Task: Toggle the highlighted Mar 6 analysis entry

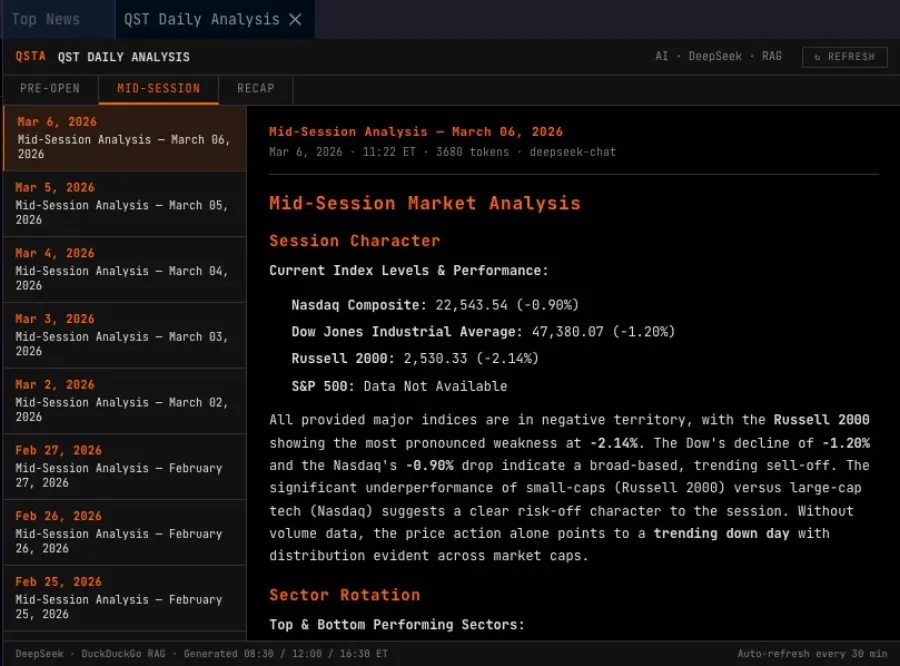Action: click(x=124, y=138)
